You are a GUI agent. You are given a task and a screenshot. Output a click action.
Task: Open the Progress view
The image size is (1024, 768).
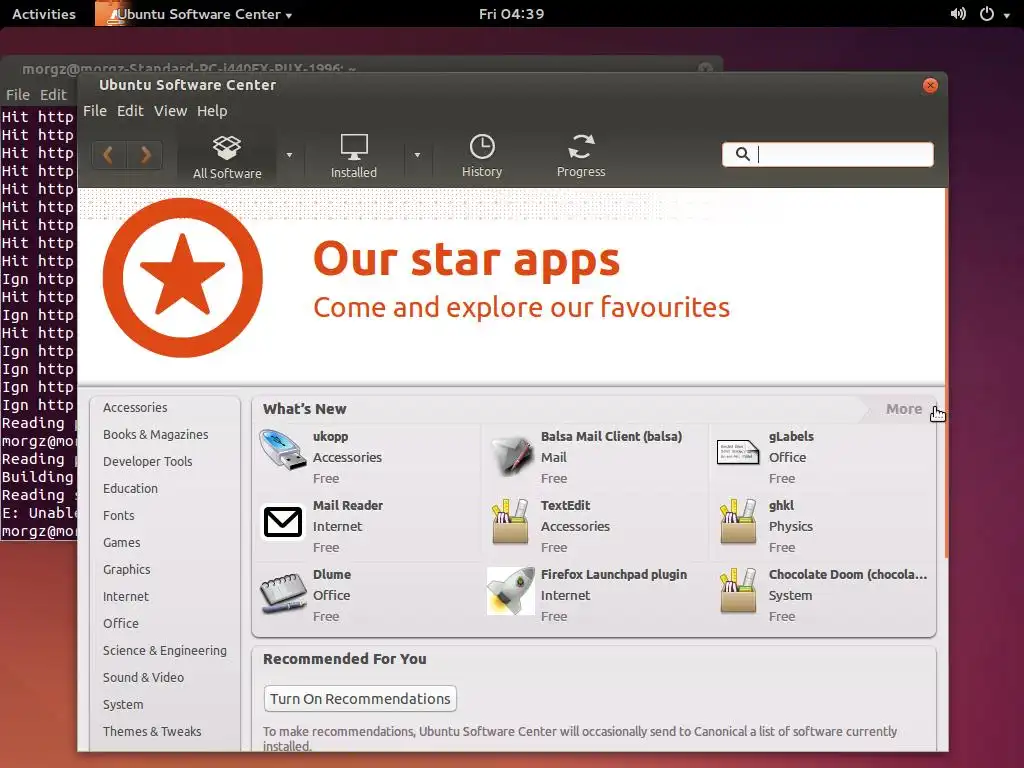(581, 157)
